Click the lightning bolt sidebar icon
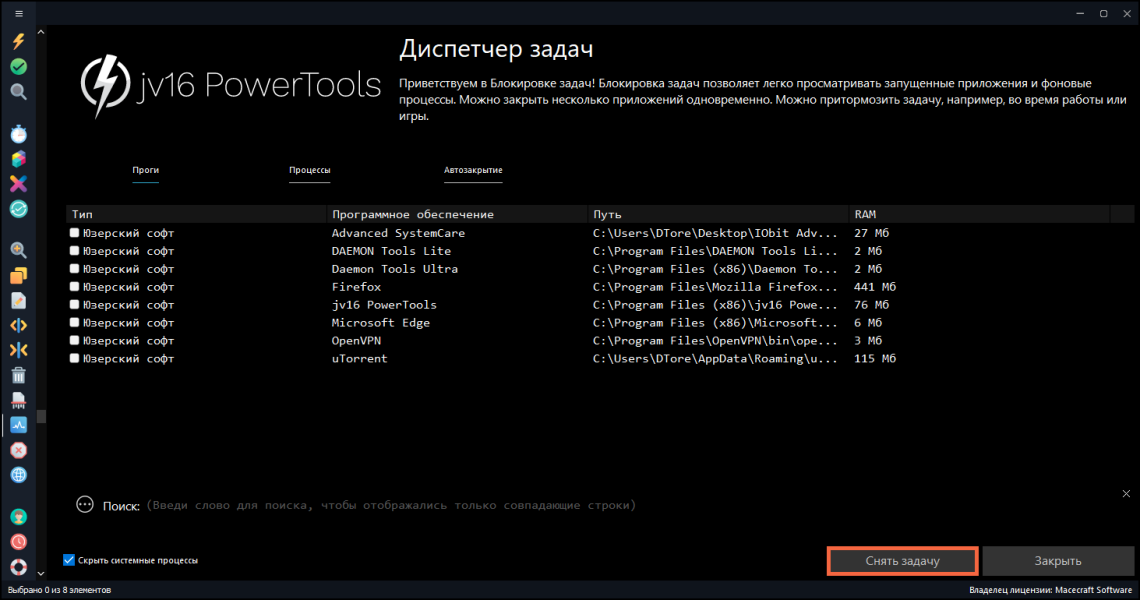The height and width of the screenshot is (600, 1140). click(18, 41)
